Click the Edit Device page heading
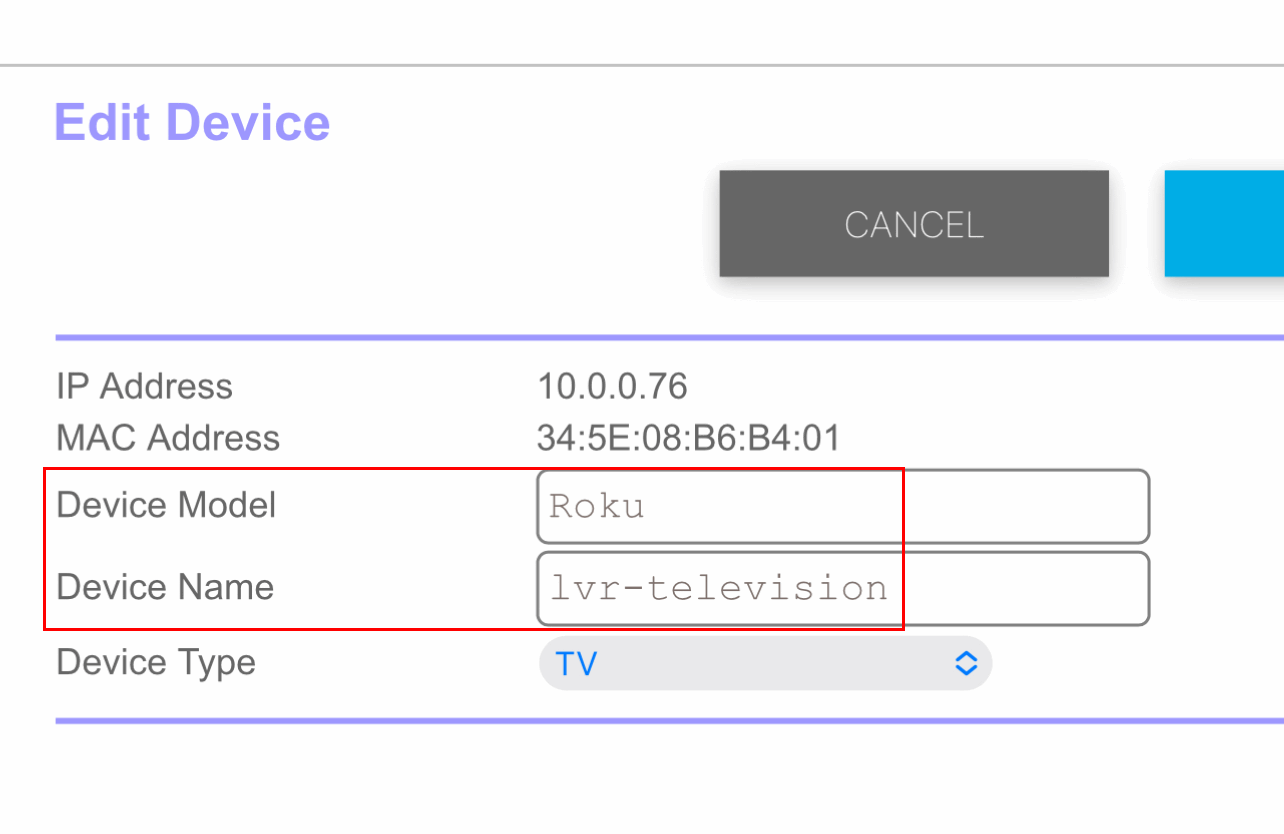 tap(192, 122)
